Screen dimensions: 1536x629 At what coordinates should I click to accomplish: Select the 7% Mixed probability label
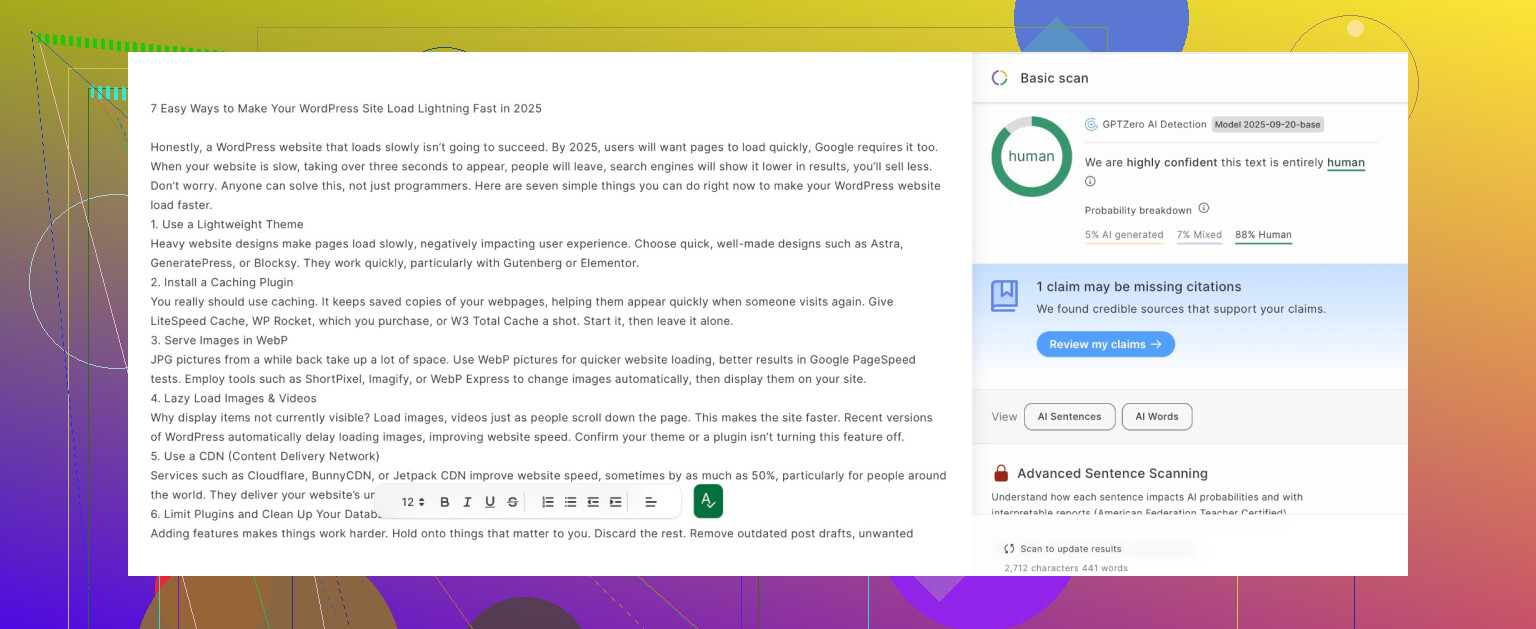pos(1199,235)
